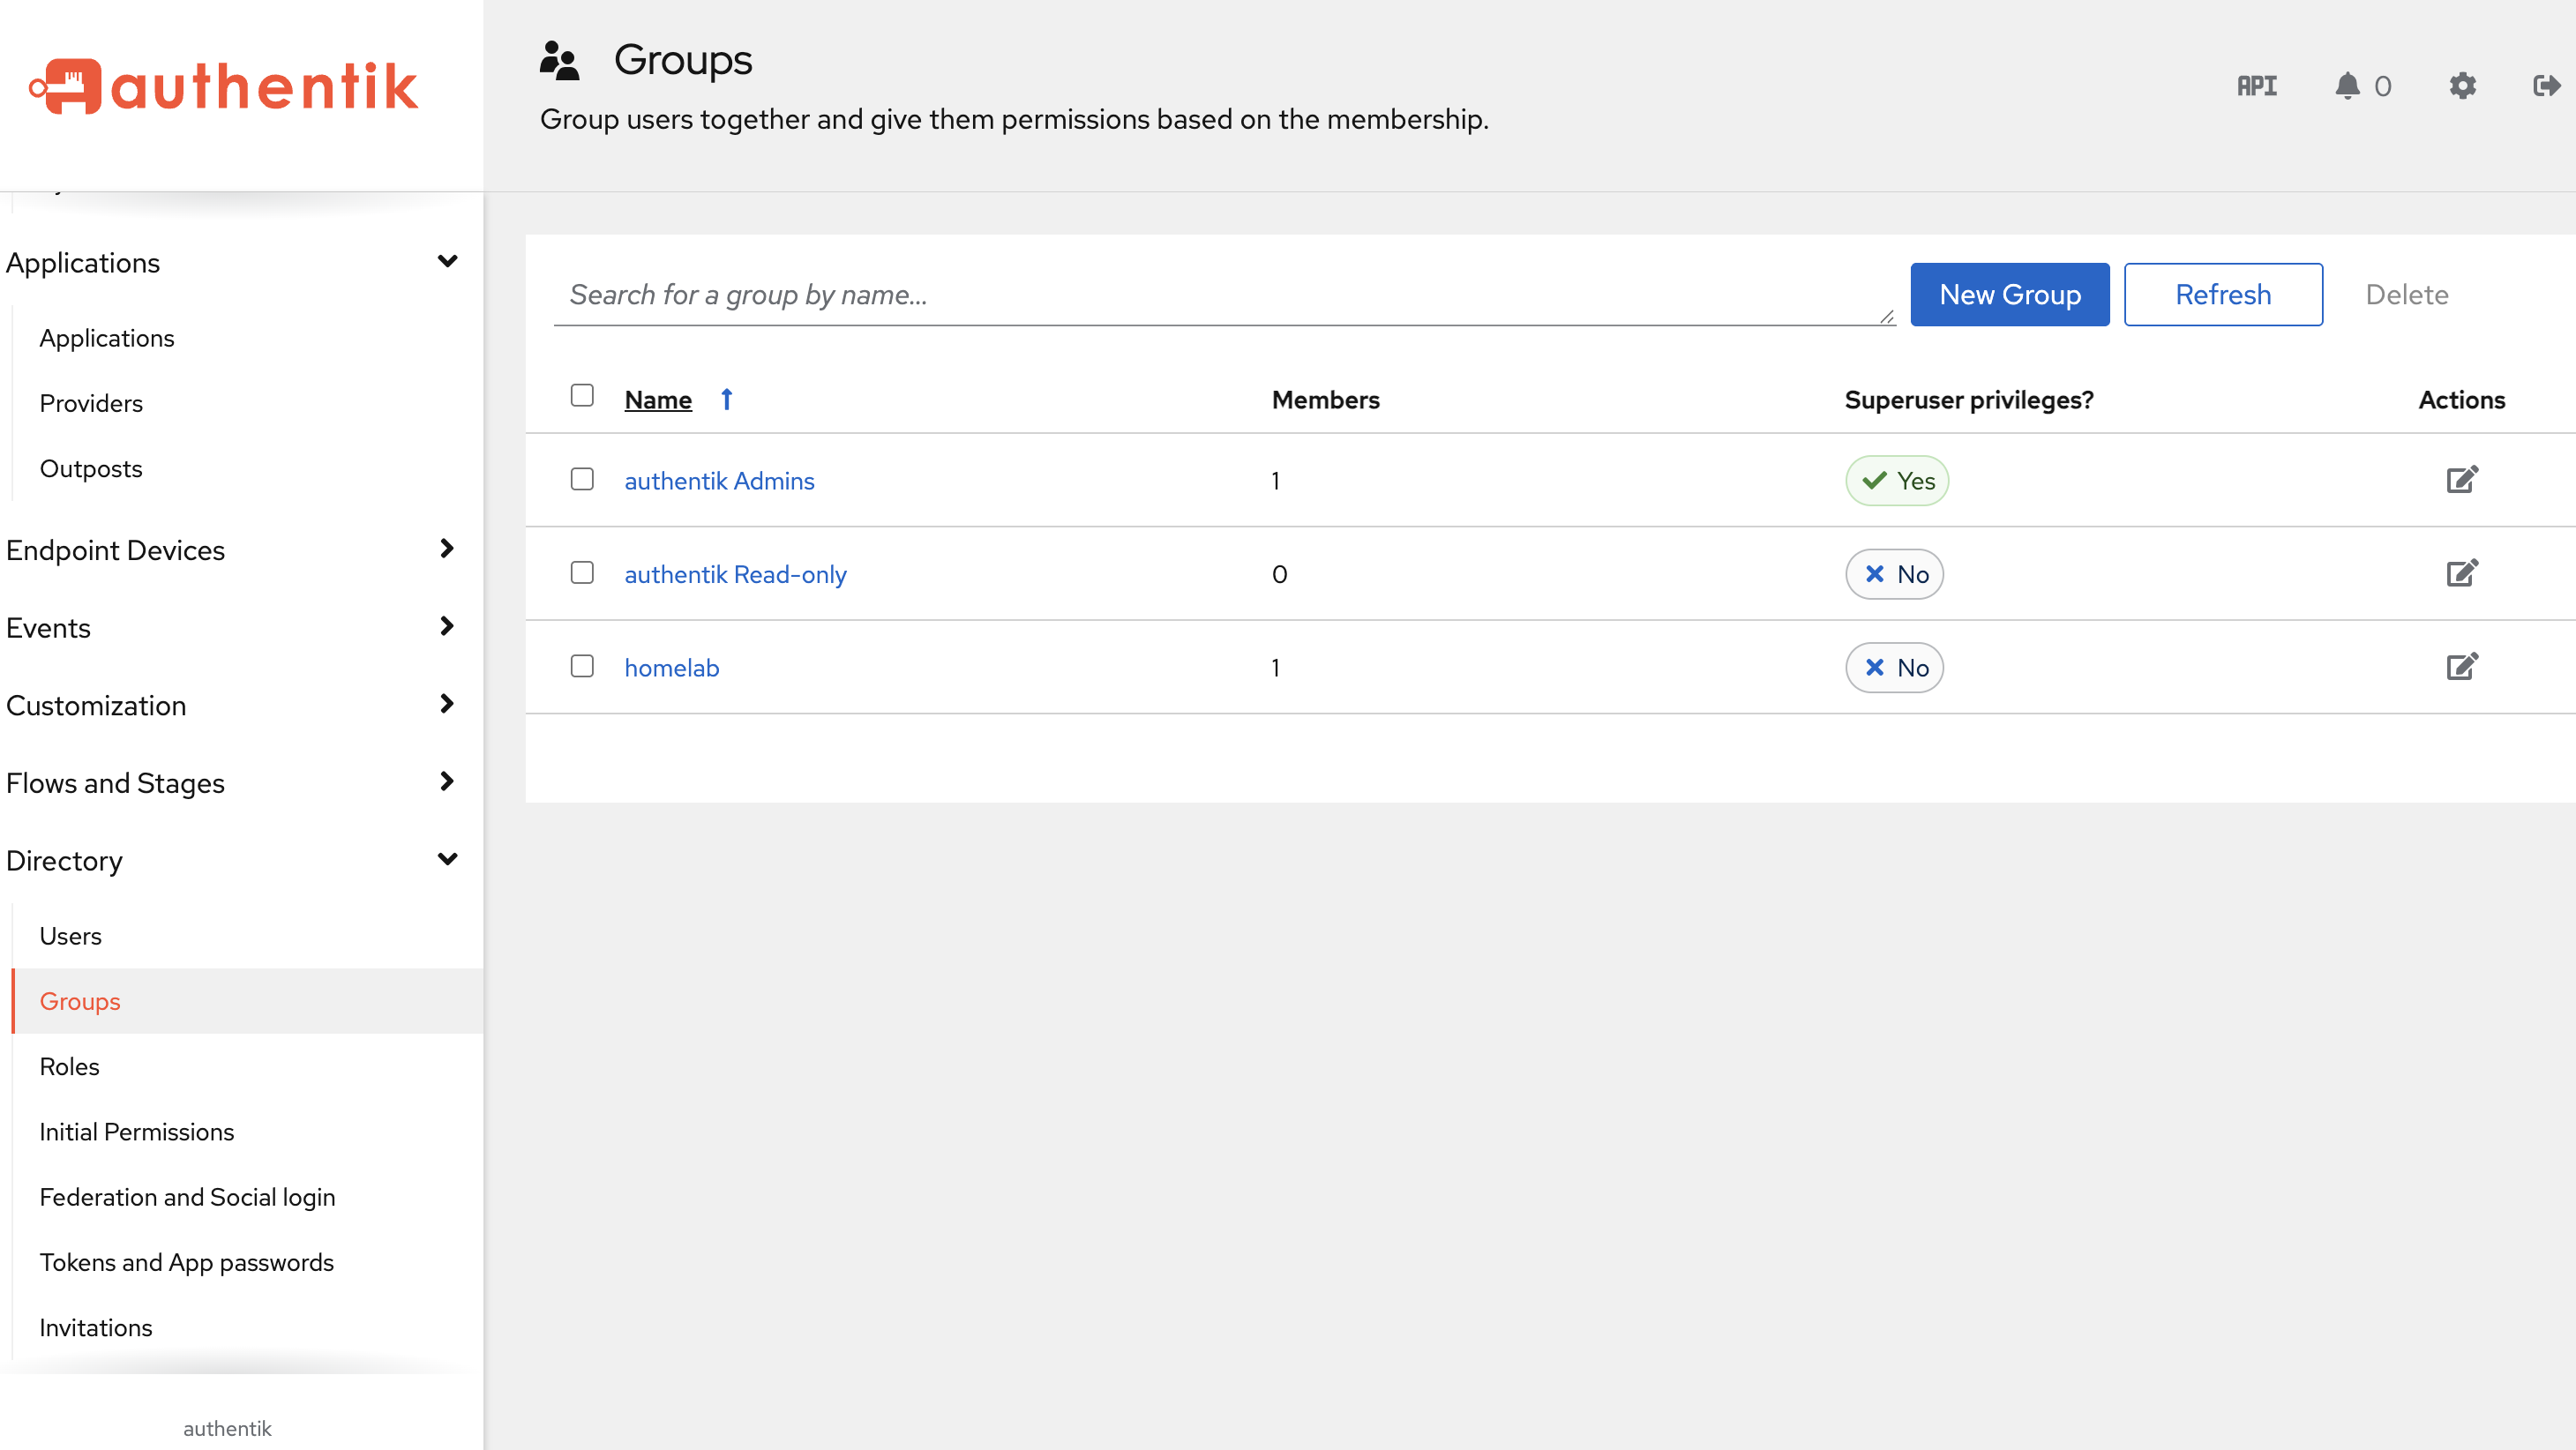Screen dimensions: 2576x1450
Task: Click the Delete button
Action: click(x=2406, y=294)
